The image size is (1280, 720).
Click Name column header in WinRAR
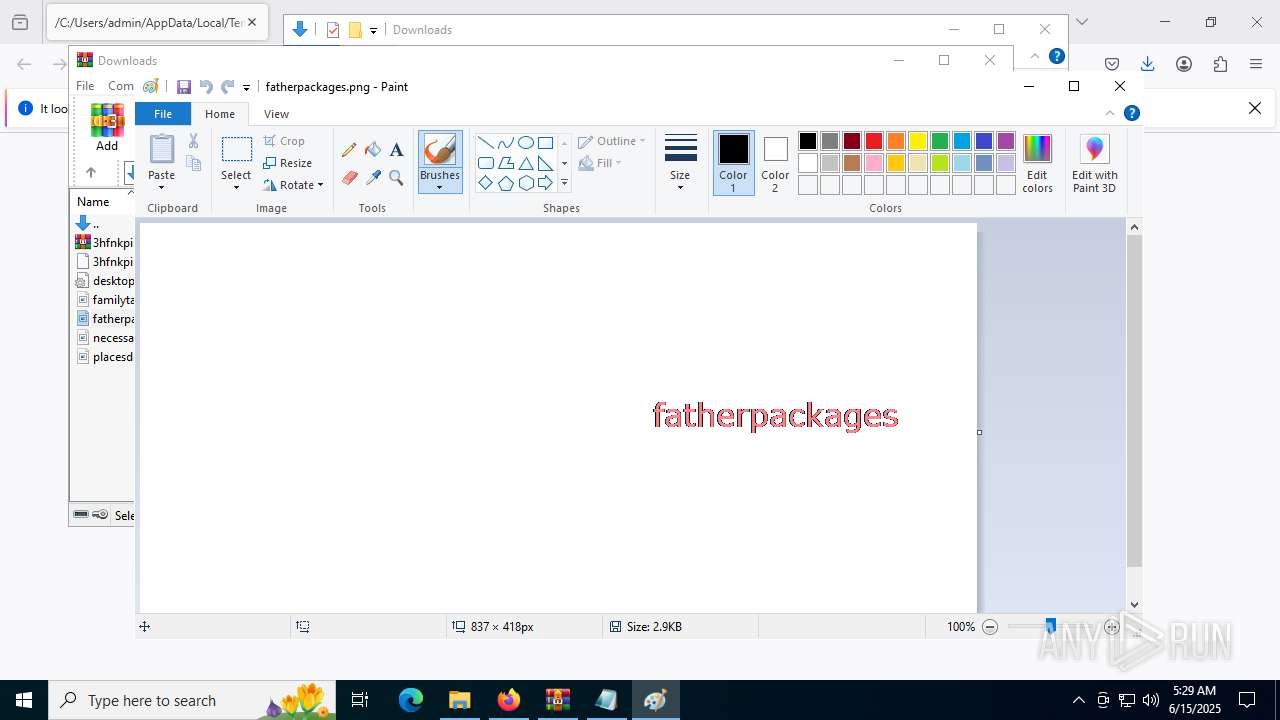point(103,201)
